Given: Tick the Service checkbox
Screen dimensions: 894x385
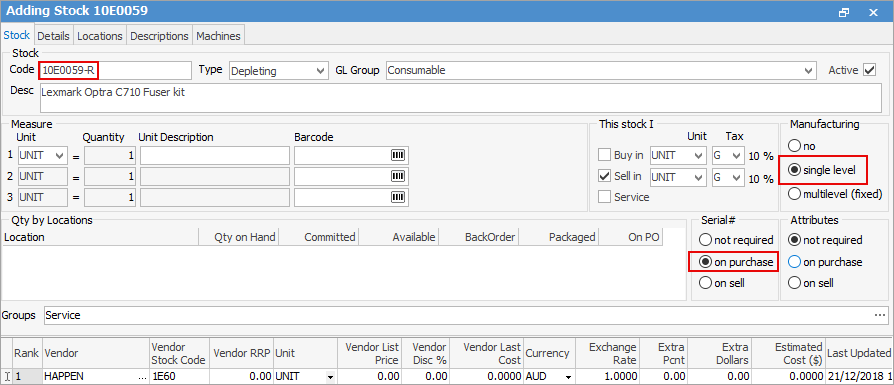Looking at the screenshot, I should (604, 197).
